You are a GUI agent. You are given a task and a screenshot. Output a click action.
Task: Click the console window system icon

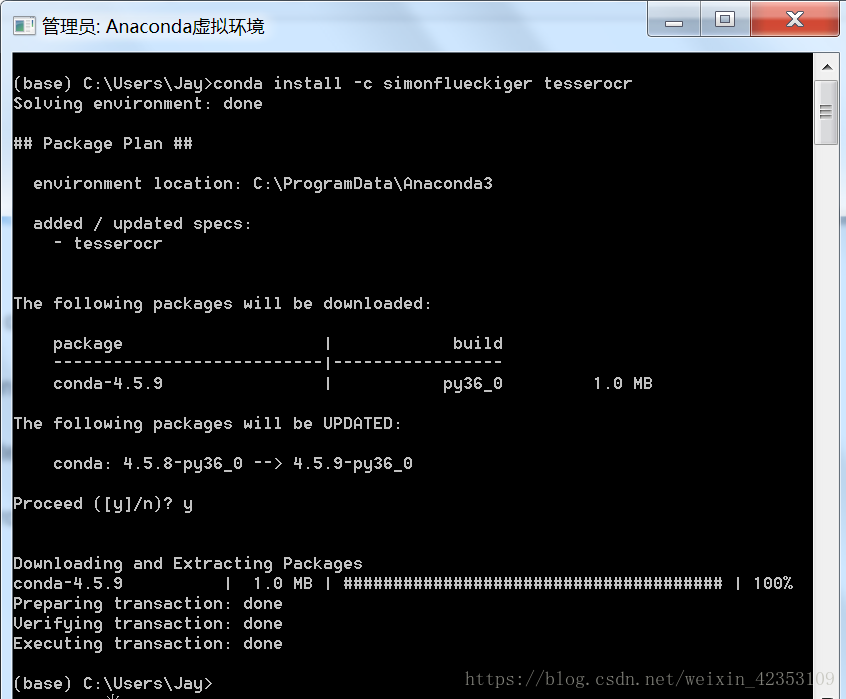24,25
